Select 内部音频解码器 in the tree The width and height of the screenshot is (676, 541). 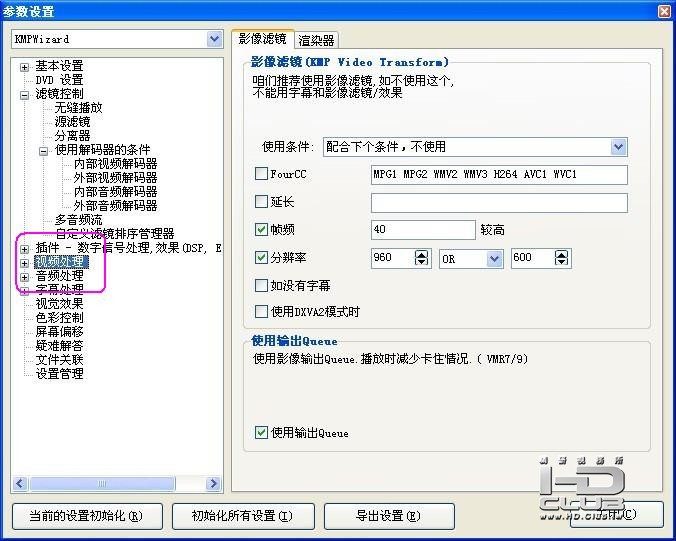tap(116, 192)
